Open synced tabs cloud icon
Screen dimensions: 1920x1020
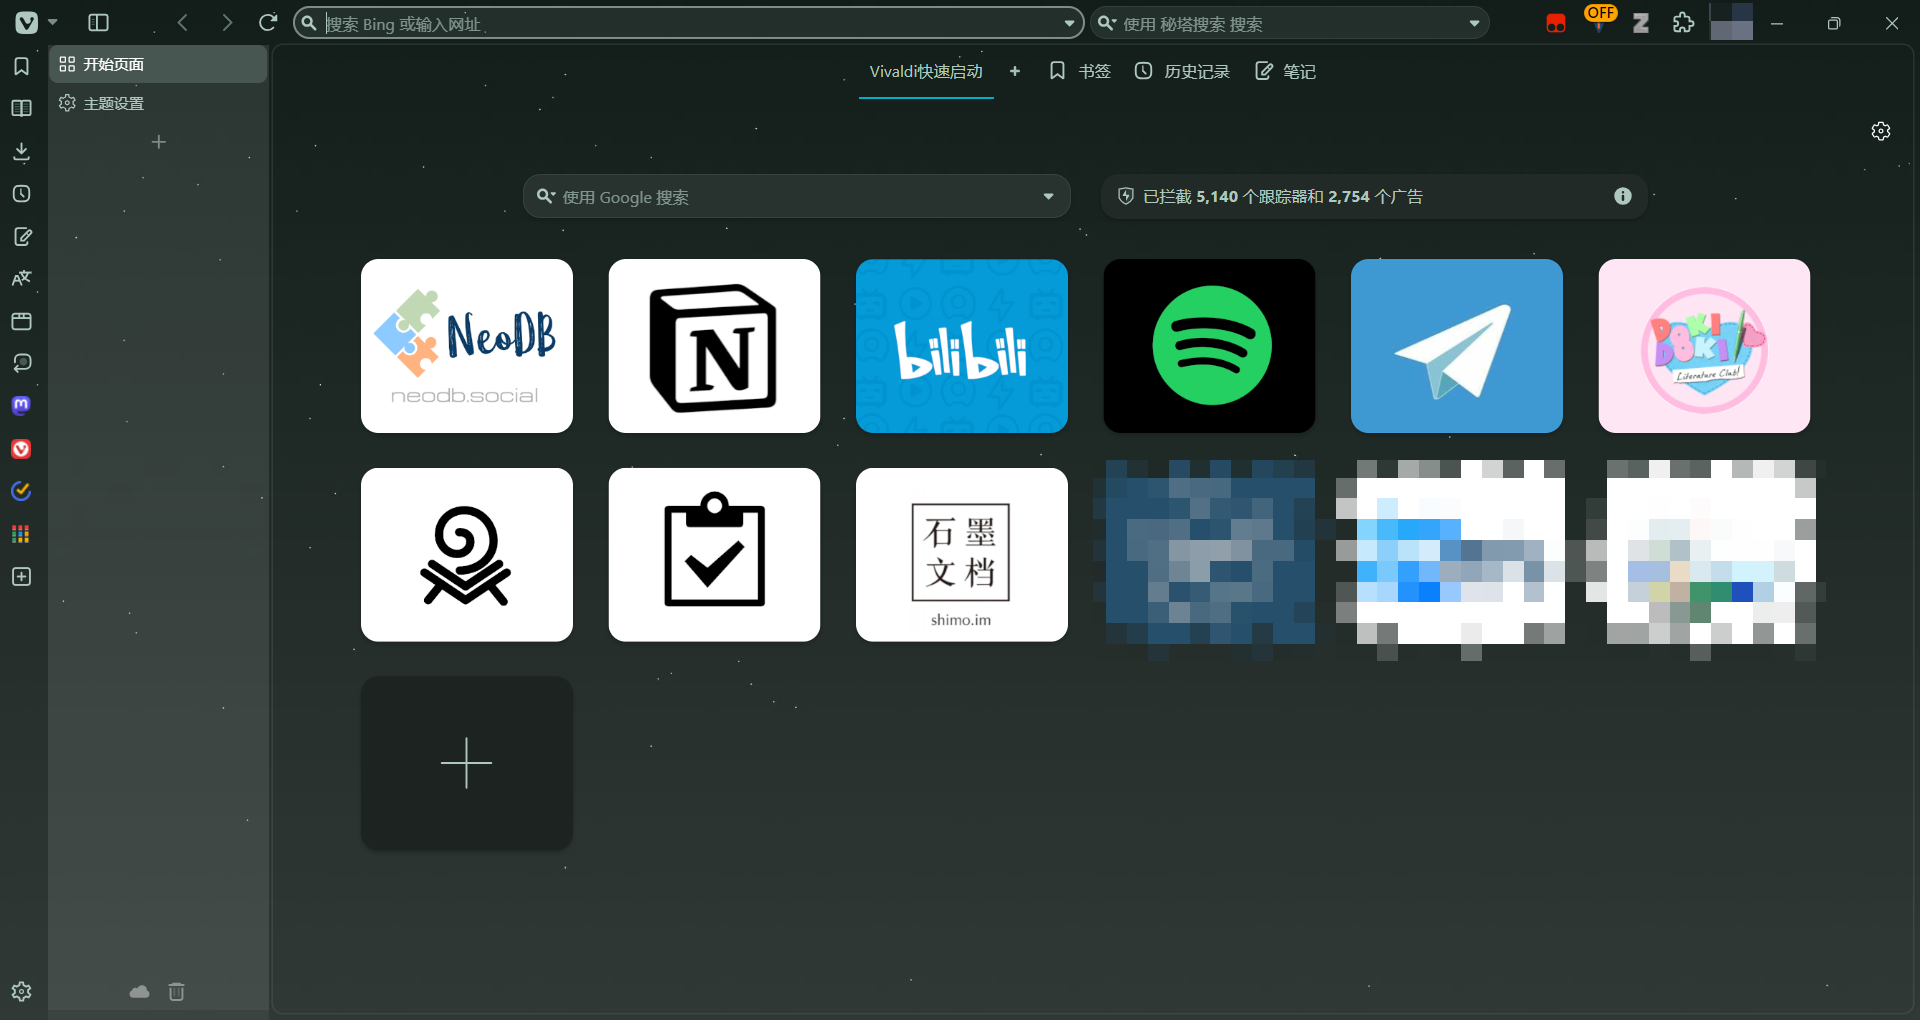point(140,992)
